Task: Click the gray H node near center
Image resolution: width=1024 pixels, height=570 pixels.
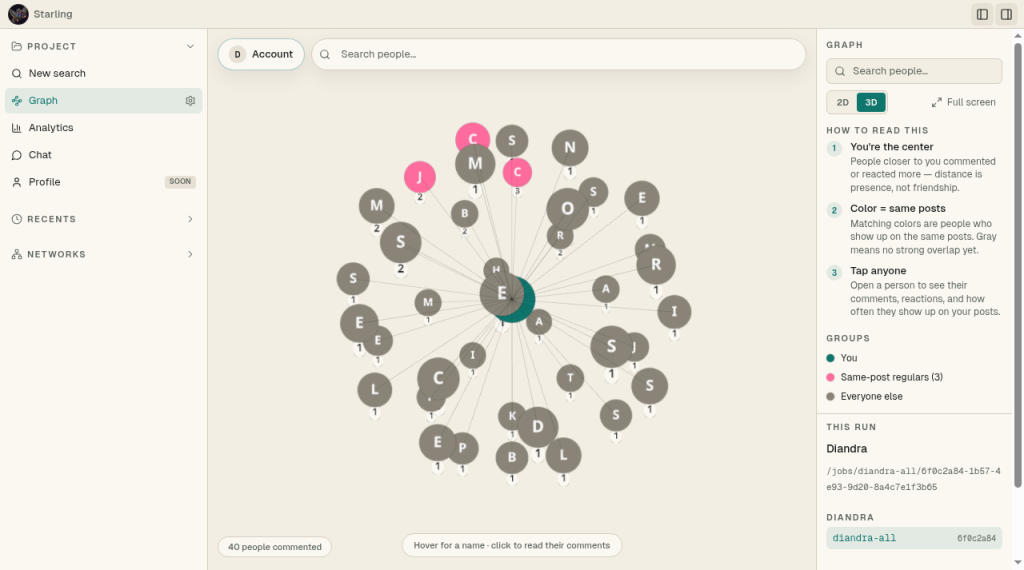Action: [496, 266]
